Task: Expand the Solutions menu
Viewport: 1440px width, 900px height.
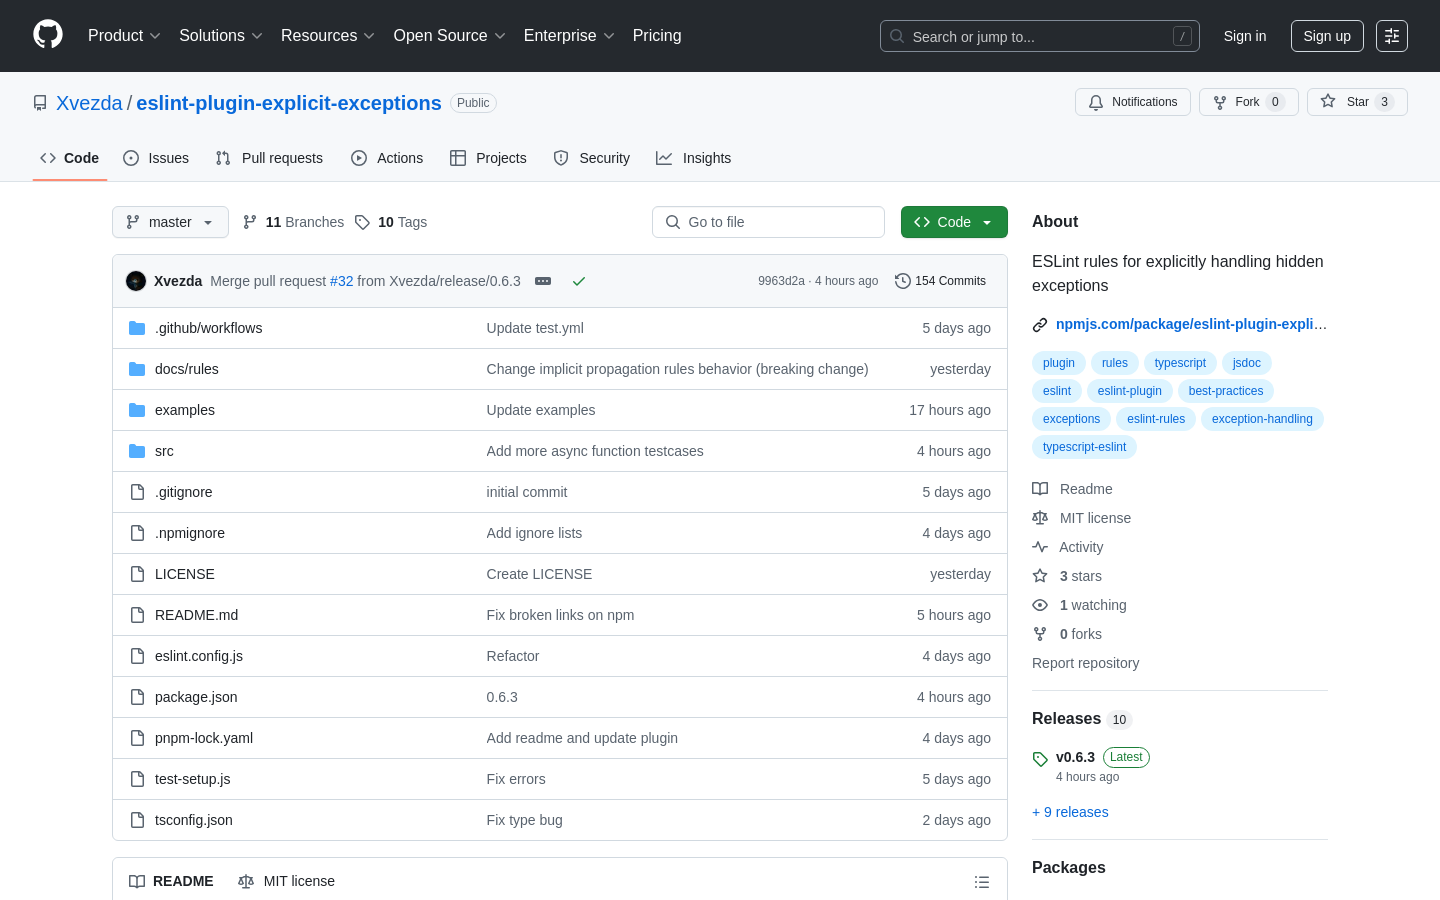Action: pyautogui.click(x=221, y=36)
